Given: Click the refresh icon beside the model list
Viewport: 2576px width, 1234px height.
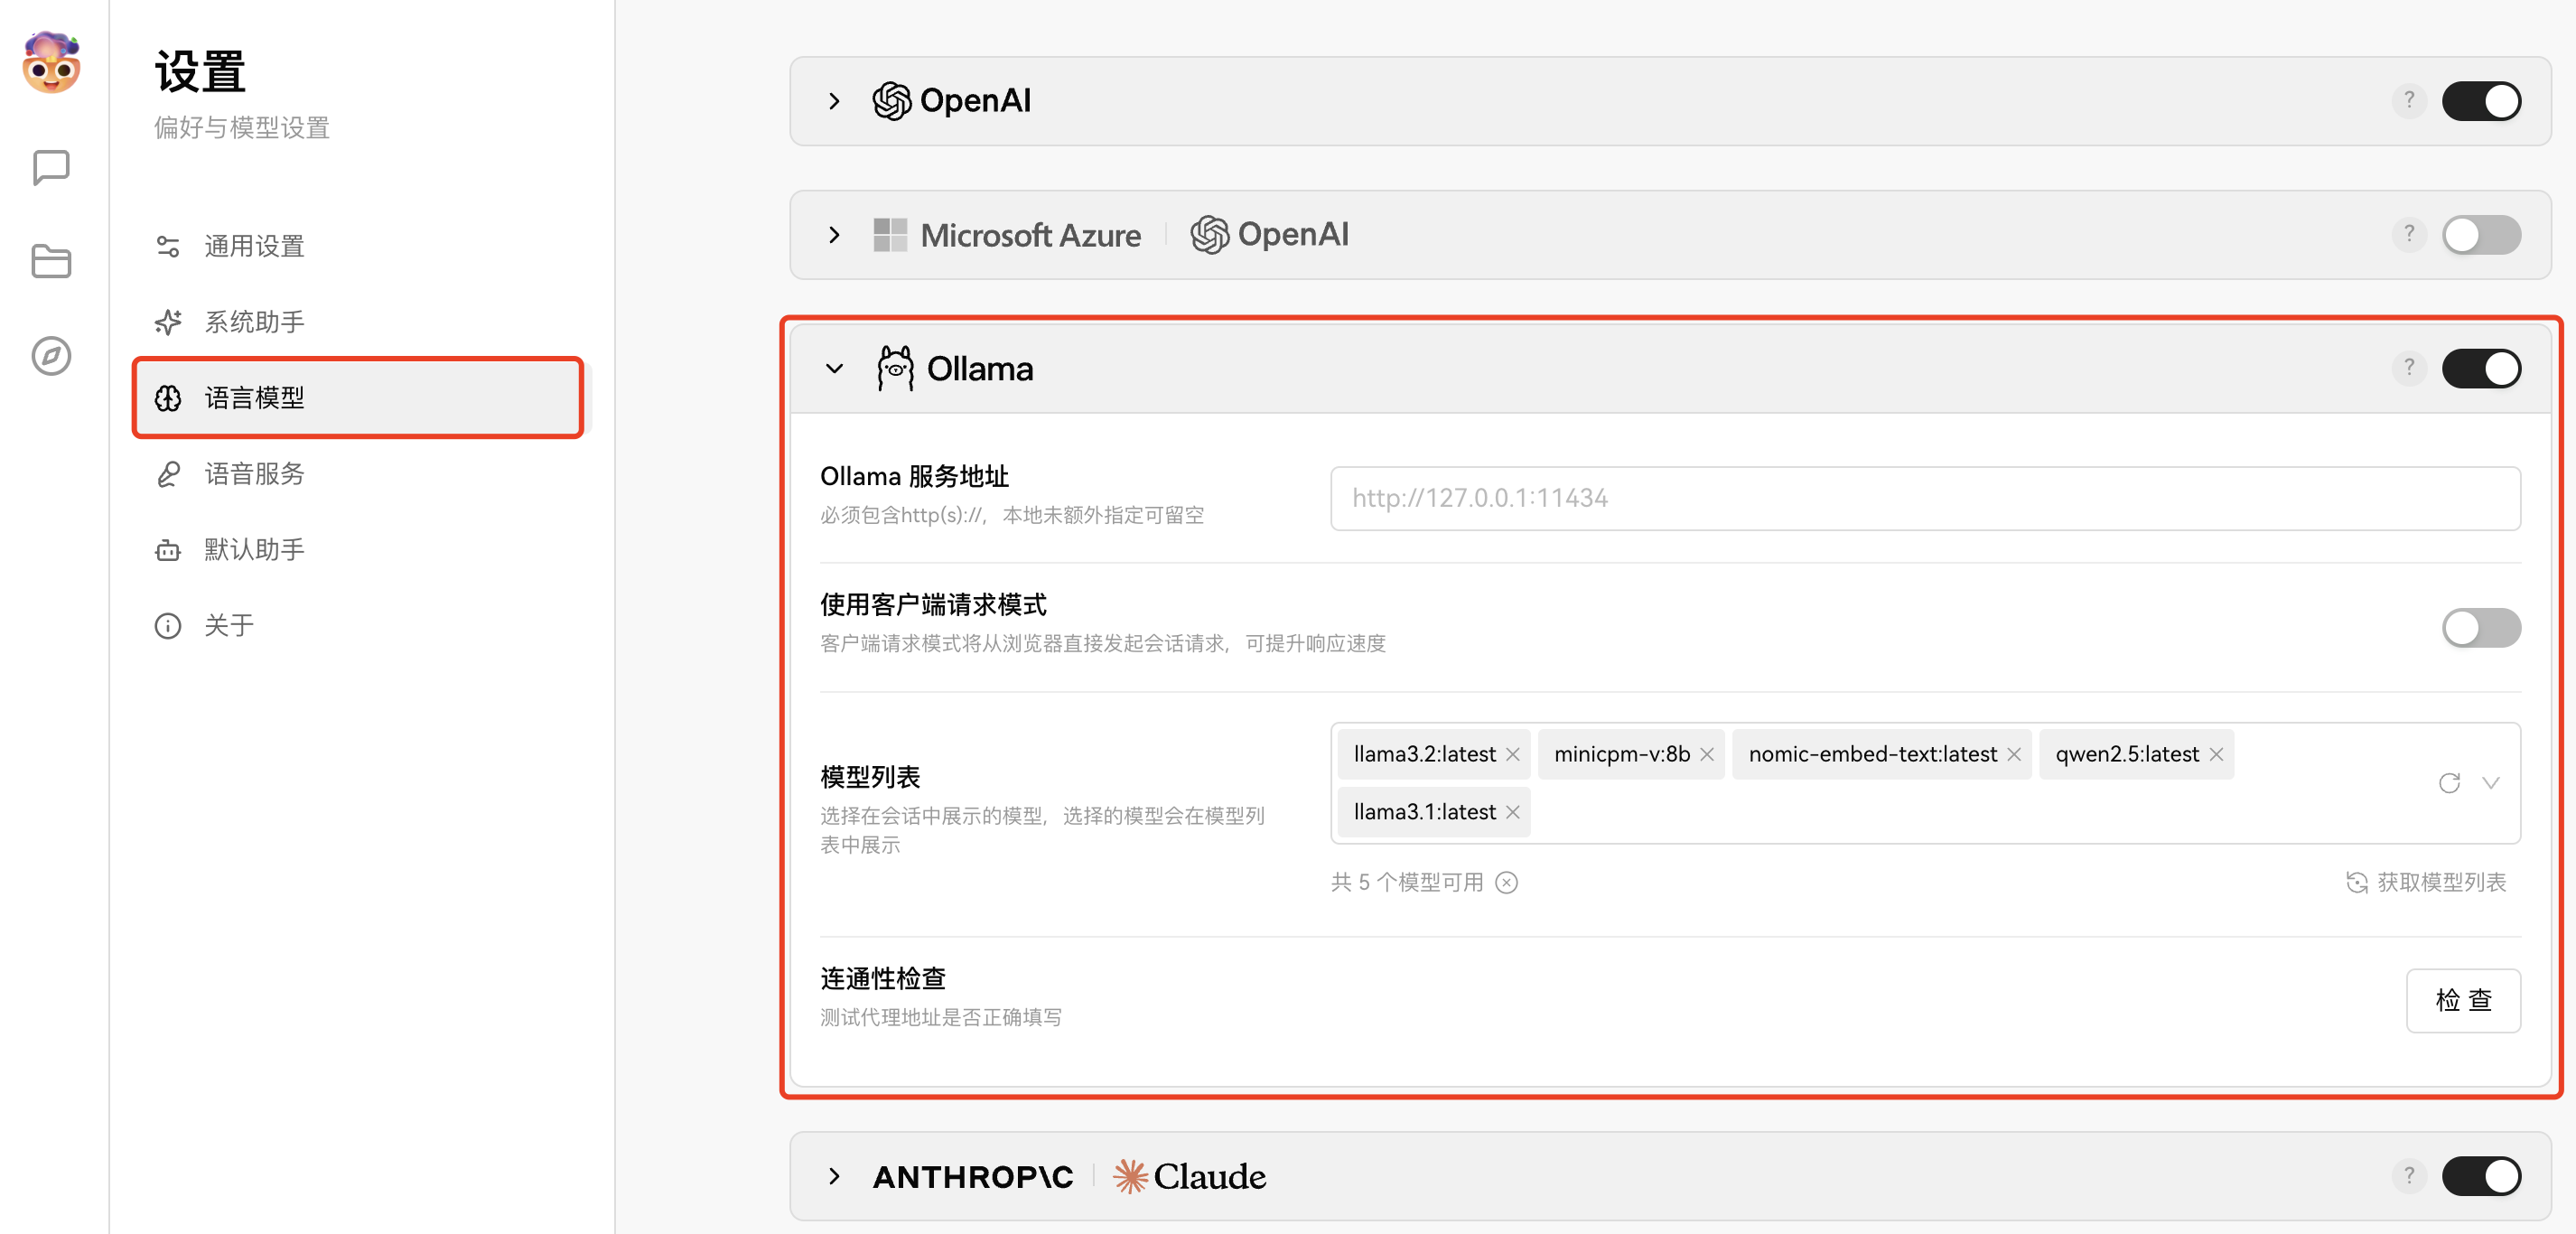Looking at the screenshot, I should [2449, 783].
